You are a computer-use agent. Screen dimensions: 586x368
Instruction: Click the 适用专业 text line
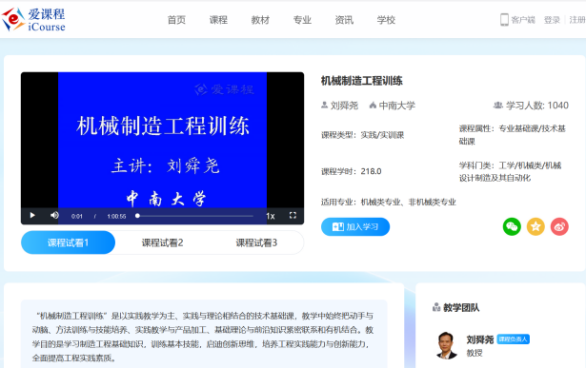click(x=388, y=202)
